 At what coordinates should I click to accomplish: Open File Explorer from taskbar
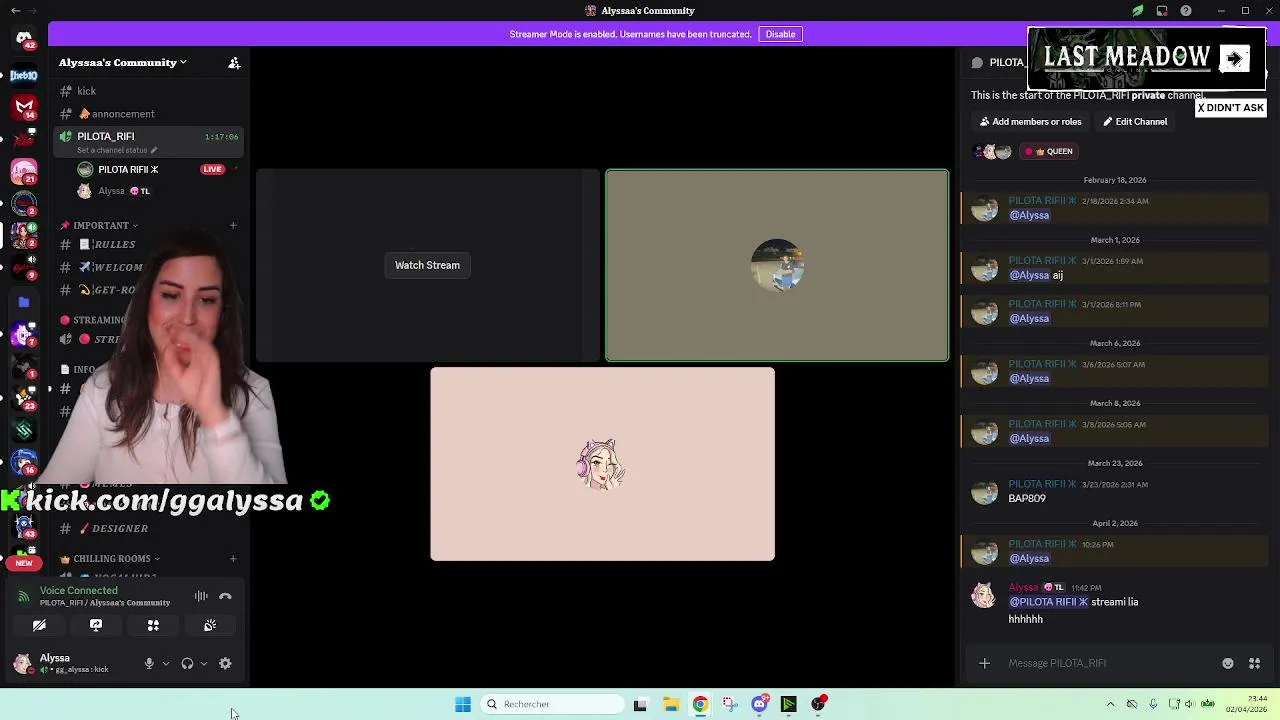pyautogui.click(x=671, y=704)
